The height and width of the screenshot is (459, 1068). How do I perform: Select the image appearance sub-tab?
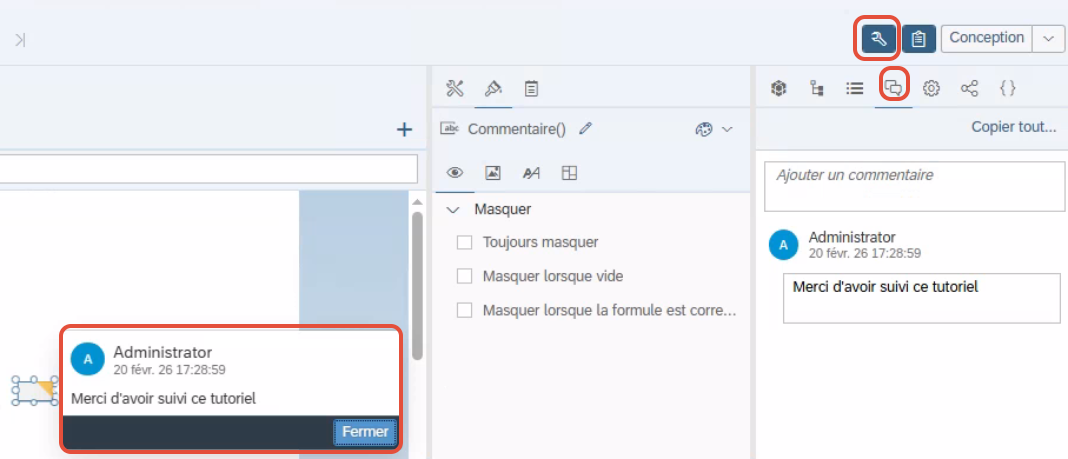(493, 173)
